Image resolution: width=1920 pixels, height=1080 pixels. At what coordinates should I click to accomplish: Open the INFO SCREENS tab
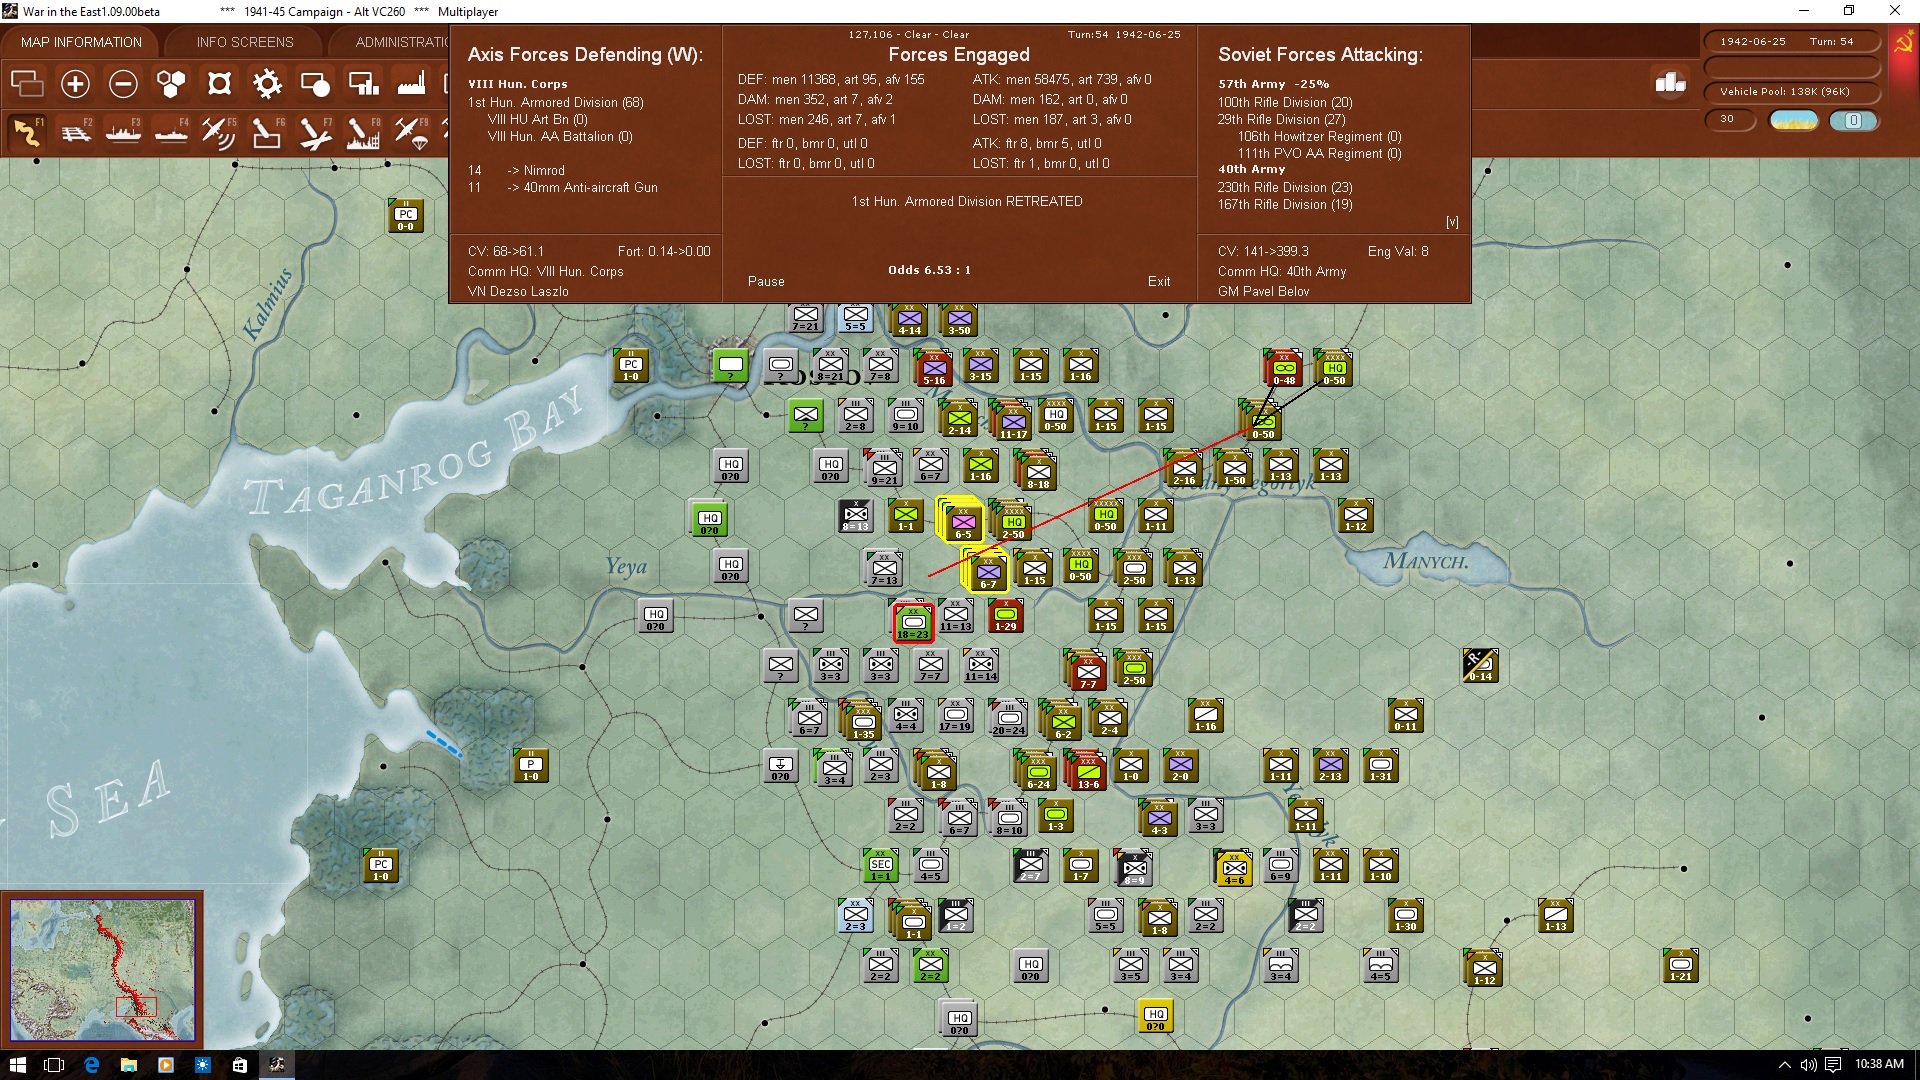[245, 42]
